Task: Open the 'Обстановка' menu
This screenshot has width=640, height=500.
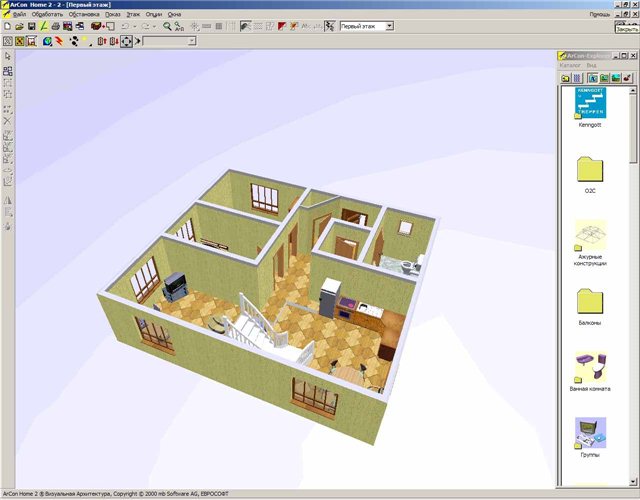Action: (x=83, y=15)
